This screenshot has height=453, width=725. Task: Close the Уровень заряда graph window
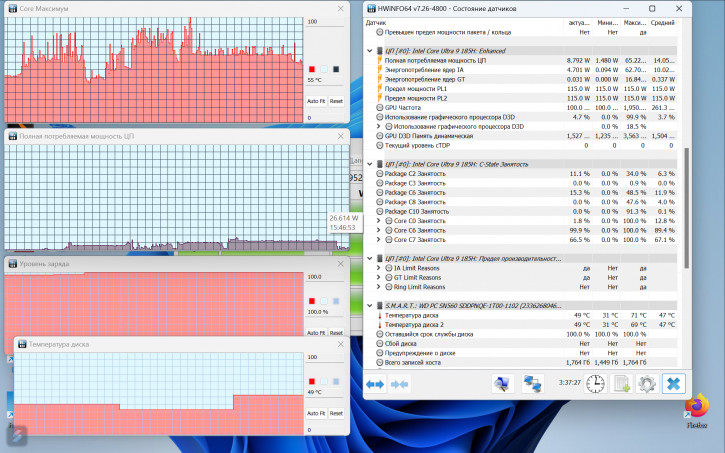pos(340,263)
